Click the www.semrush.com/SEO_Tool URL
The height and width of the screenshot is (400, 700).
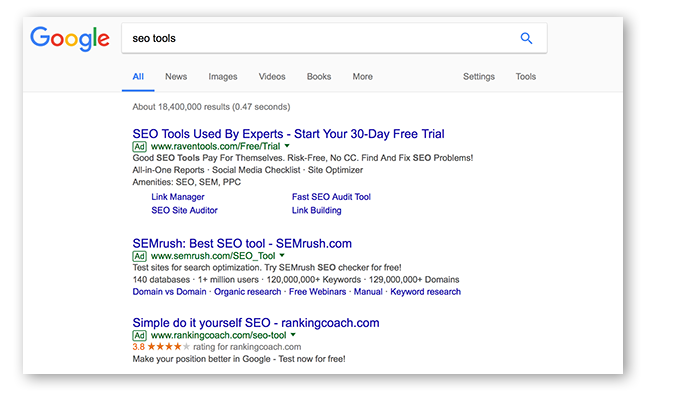pyautogui.click(x=213, y=256)
